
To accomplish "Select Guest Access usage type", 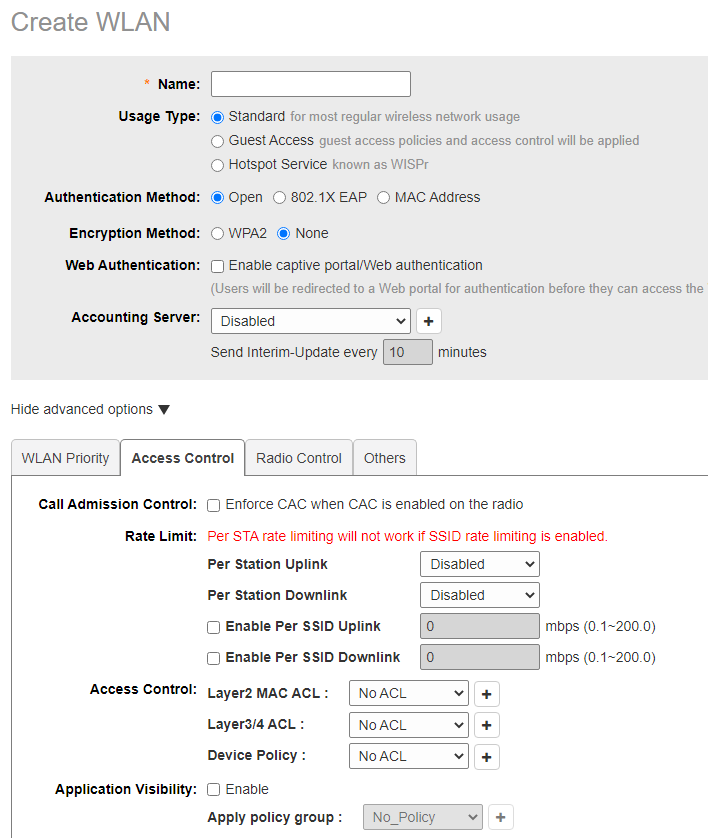I will [217, 141].
